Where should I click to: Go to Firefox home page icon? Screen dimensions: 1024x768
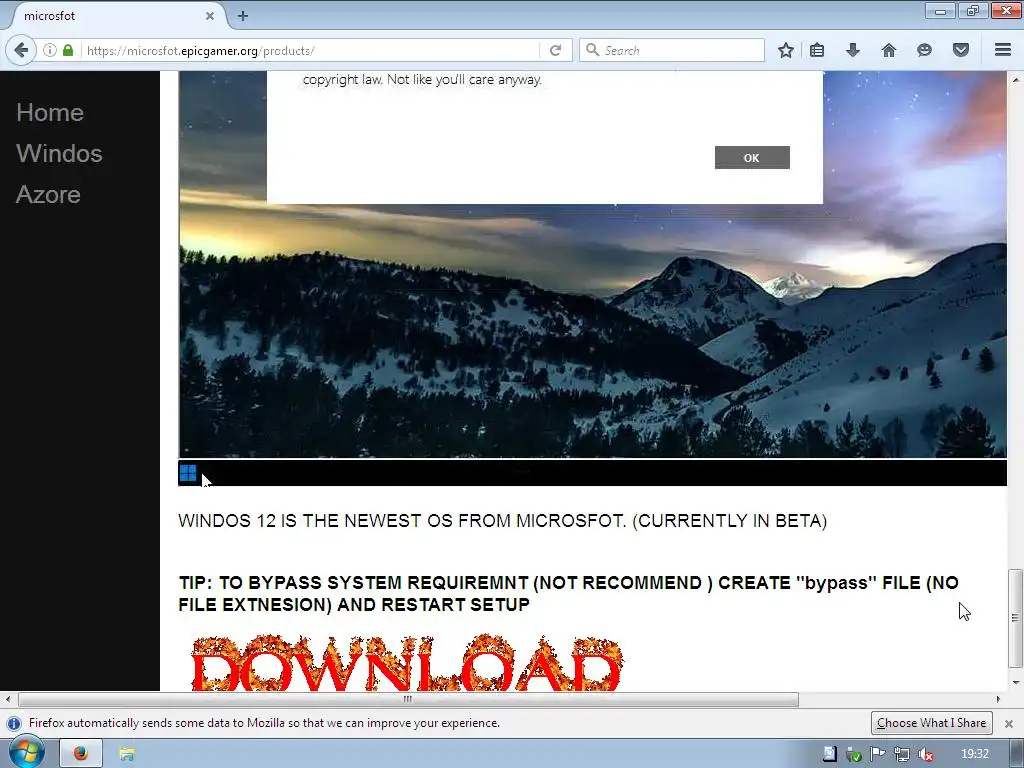(x=889, y=50)
